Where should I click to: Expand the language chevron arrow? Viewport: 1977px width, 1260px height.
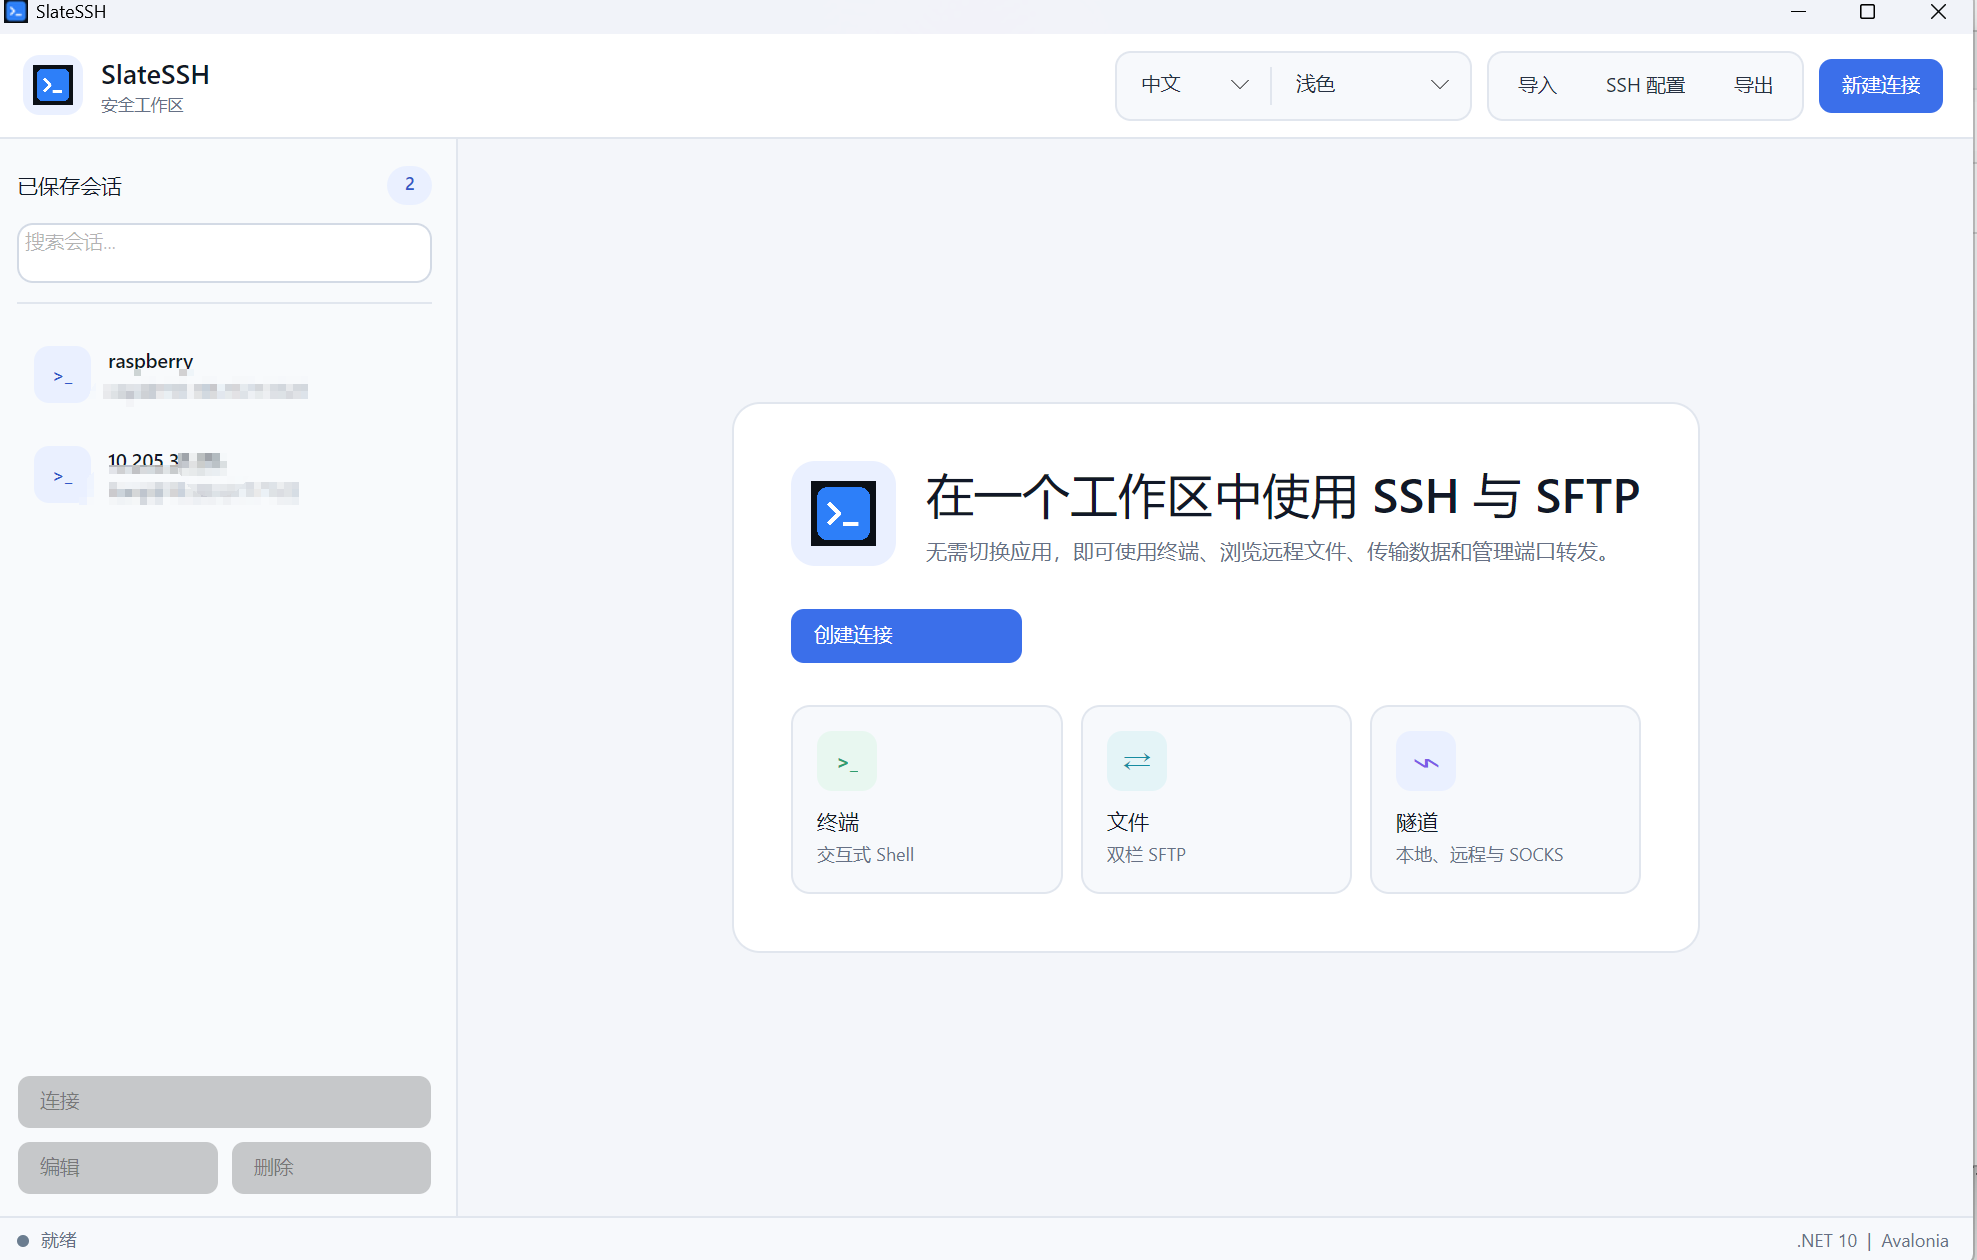[1240, 85]
